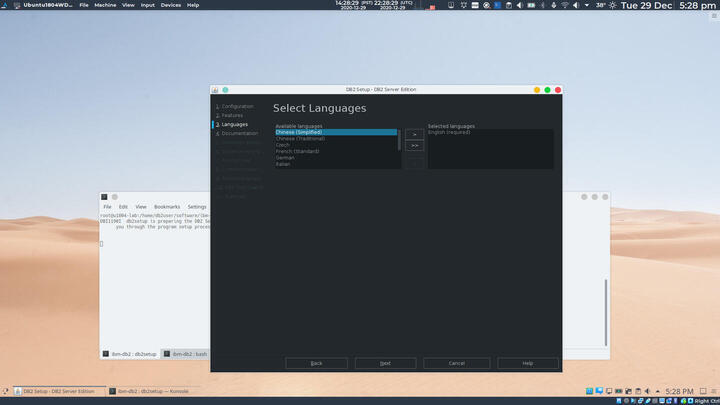Click the battery icon in the host menu bar
The height and width of the screenshot is (405, 720).
pyautogui.click(x=531, y=5)
